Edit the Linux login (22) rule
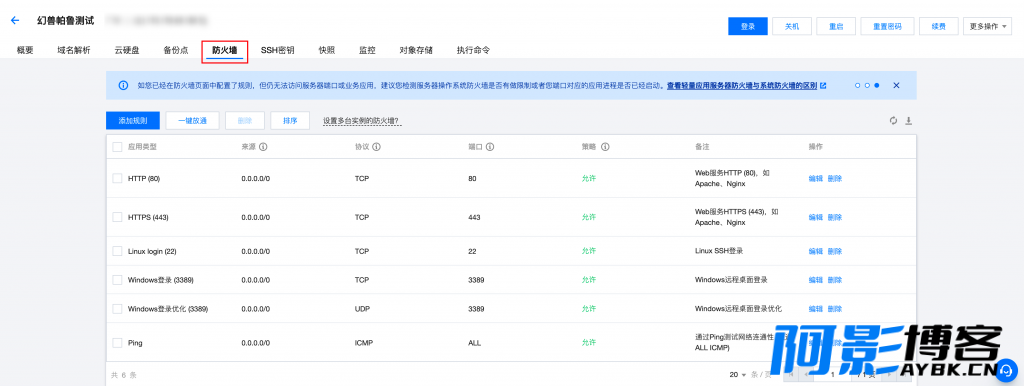1024x386 pixels. tap(816, 251)
